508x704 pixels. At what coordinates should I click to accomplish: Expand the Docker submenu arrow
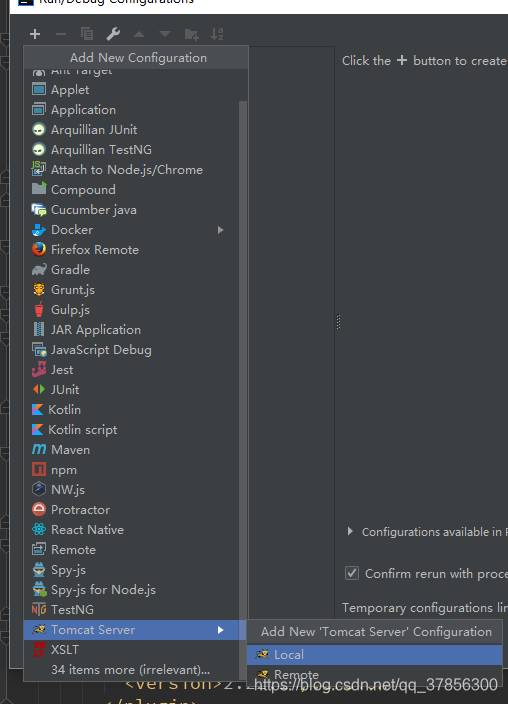(x=220, y=230)
